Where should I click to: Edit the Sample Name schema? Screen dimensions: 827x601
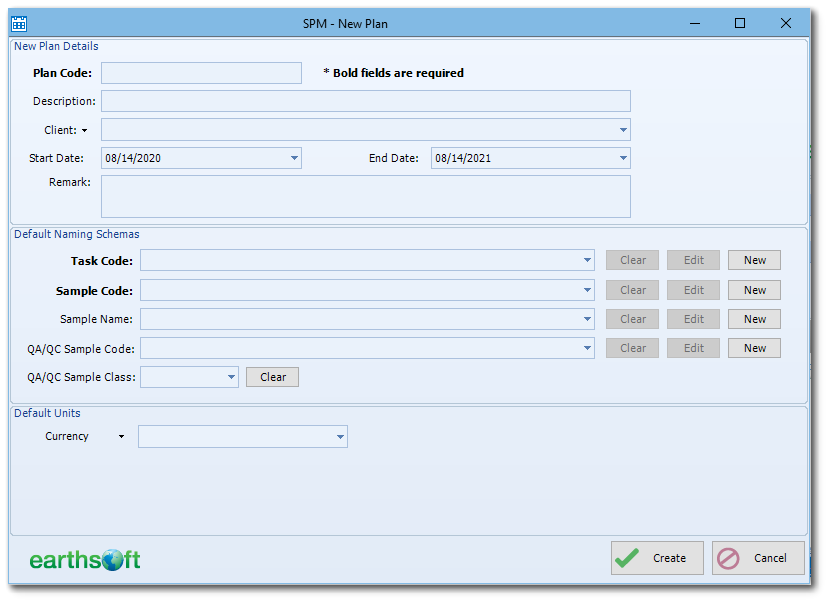[x=693, y=318]
